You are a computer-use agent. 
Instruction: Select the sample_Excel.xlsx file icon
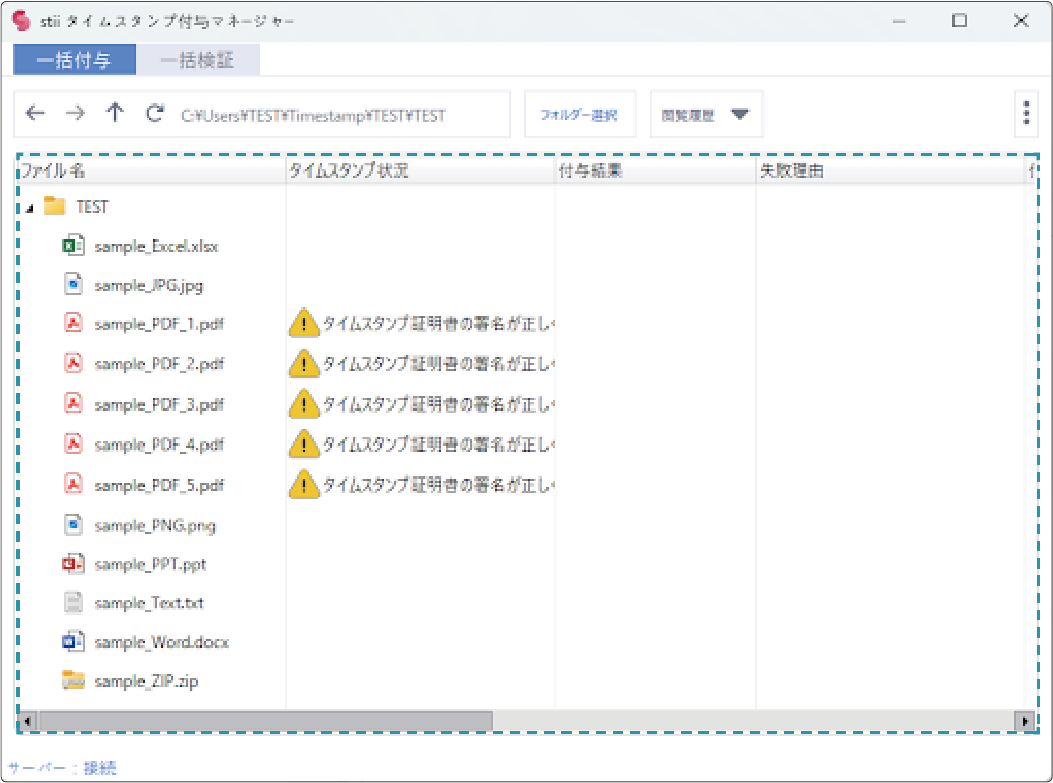[x=73, y=245]
